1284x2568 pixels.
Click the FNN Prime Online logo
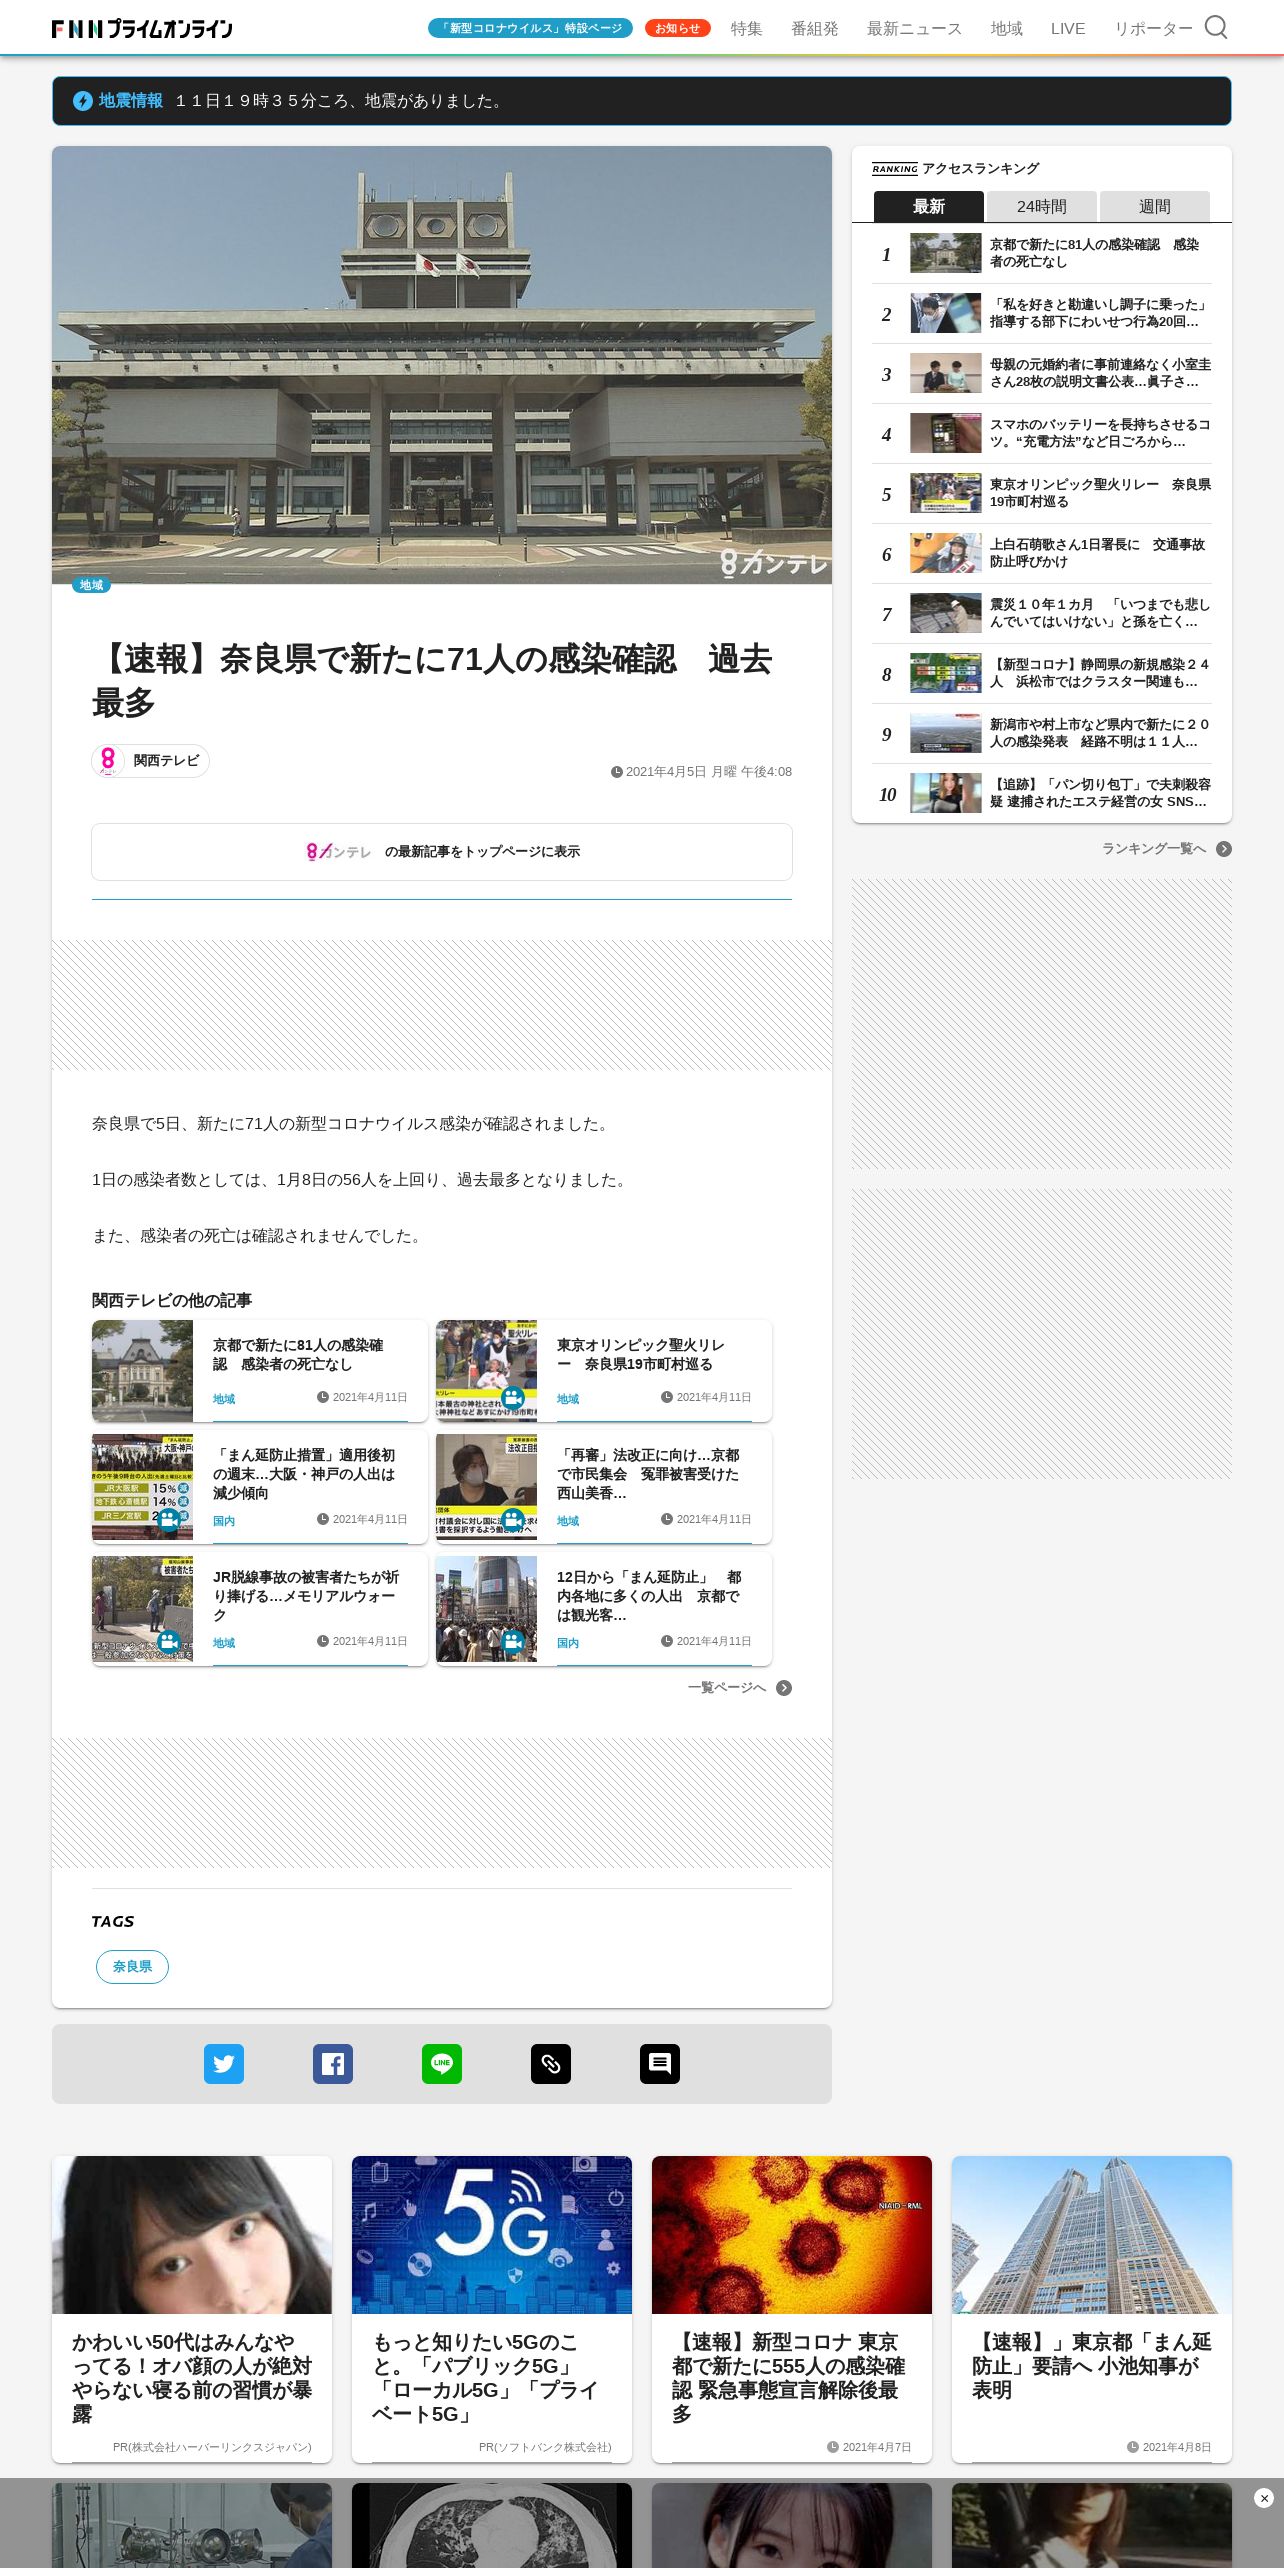pyautogui.click(x=142, y=28)
